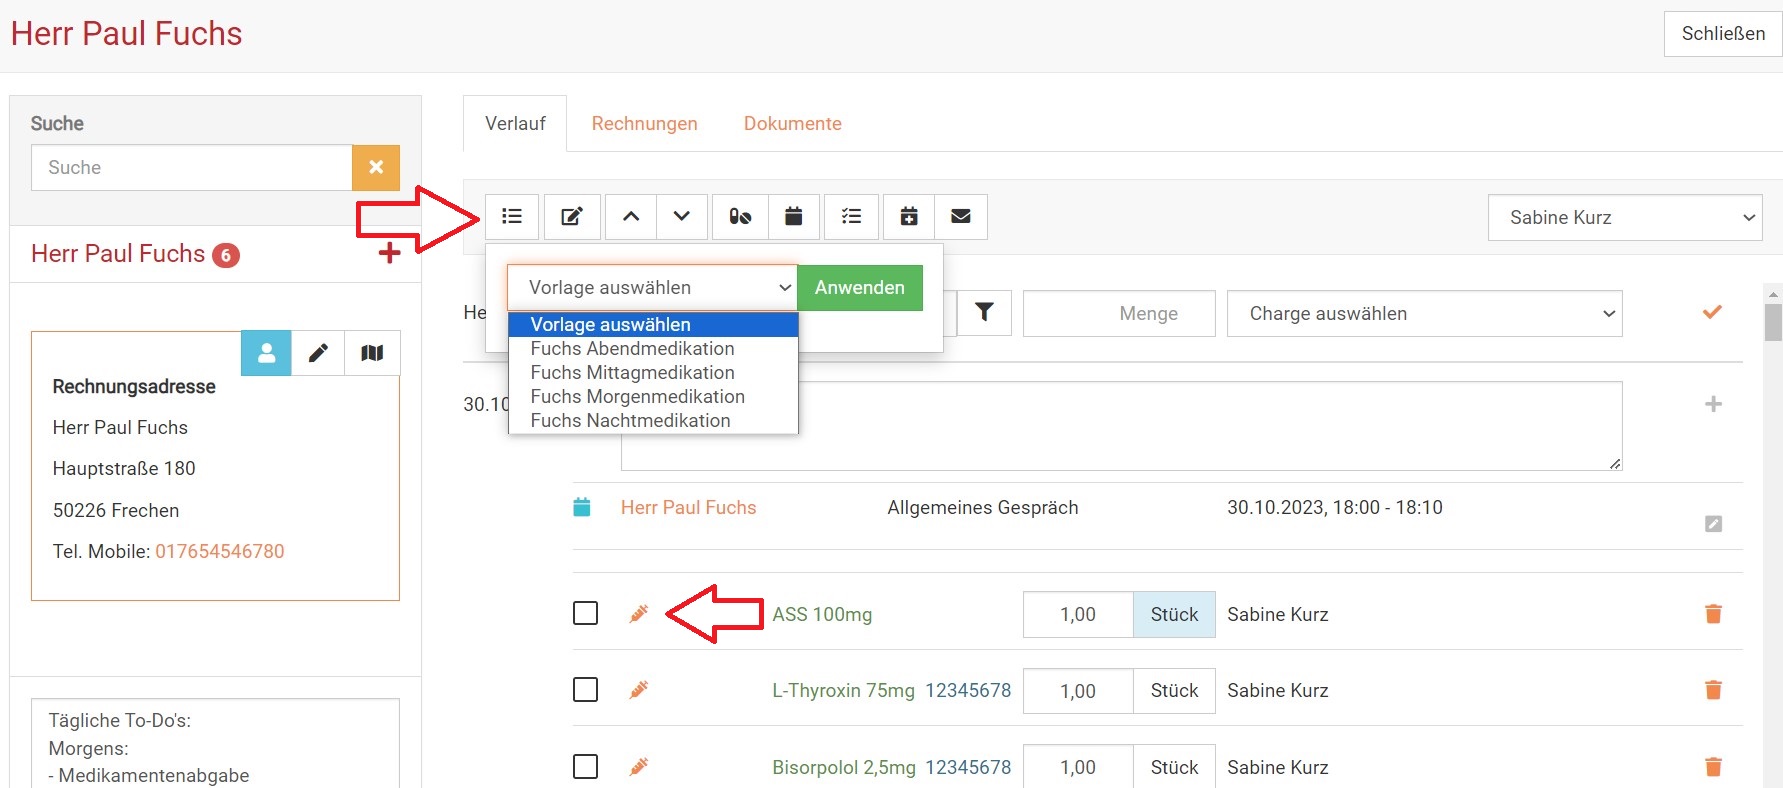Click the Schließen button
The width and height of the screenshot is (1783, 788).
click(1722, 34)
